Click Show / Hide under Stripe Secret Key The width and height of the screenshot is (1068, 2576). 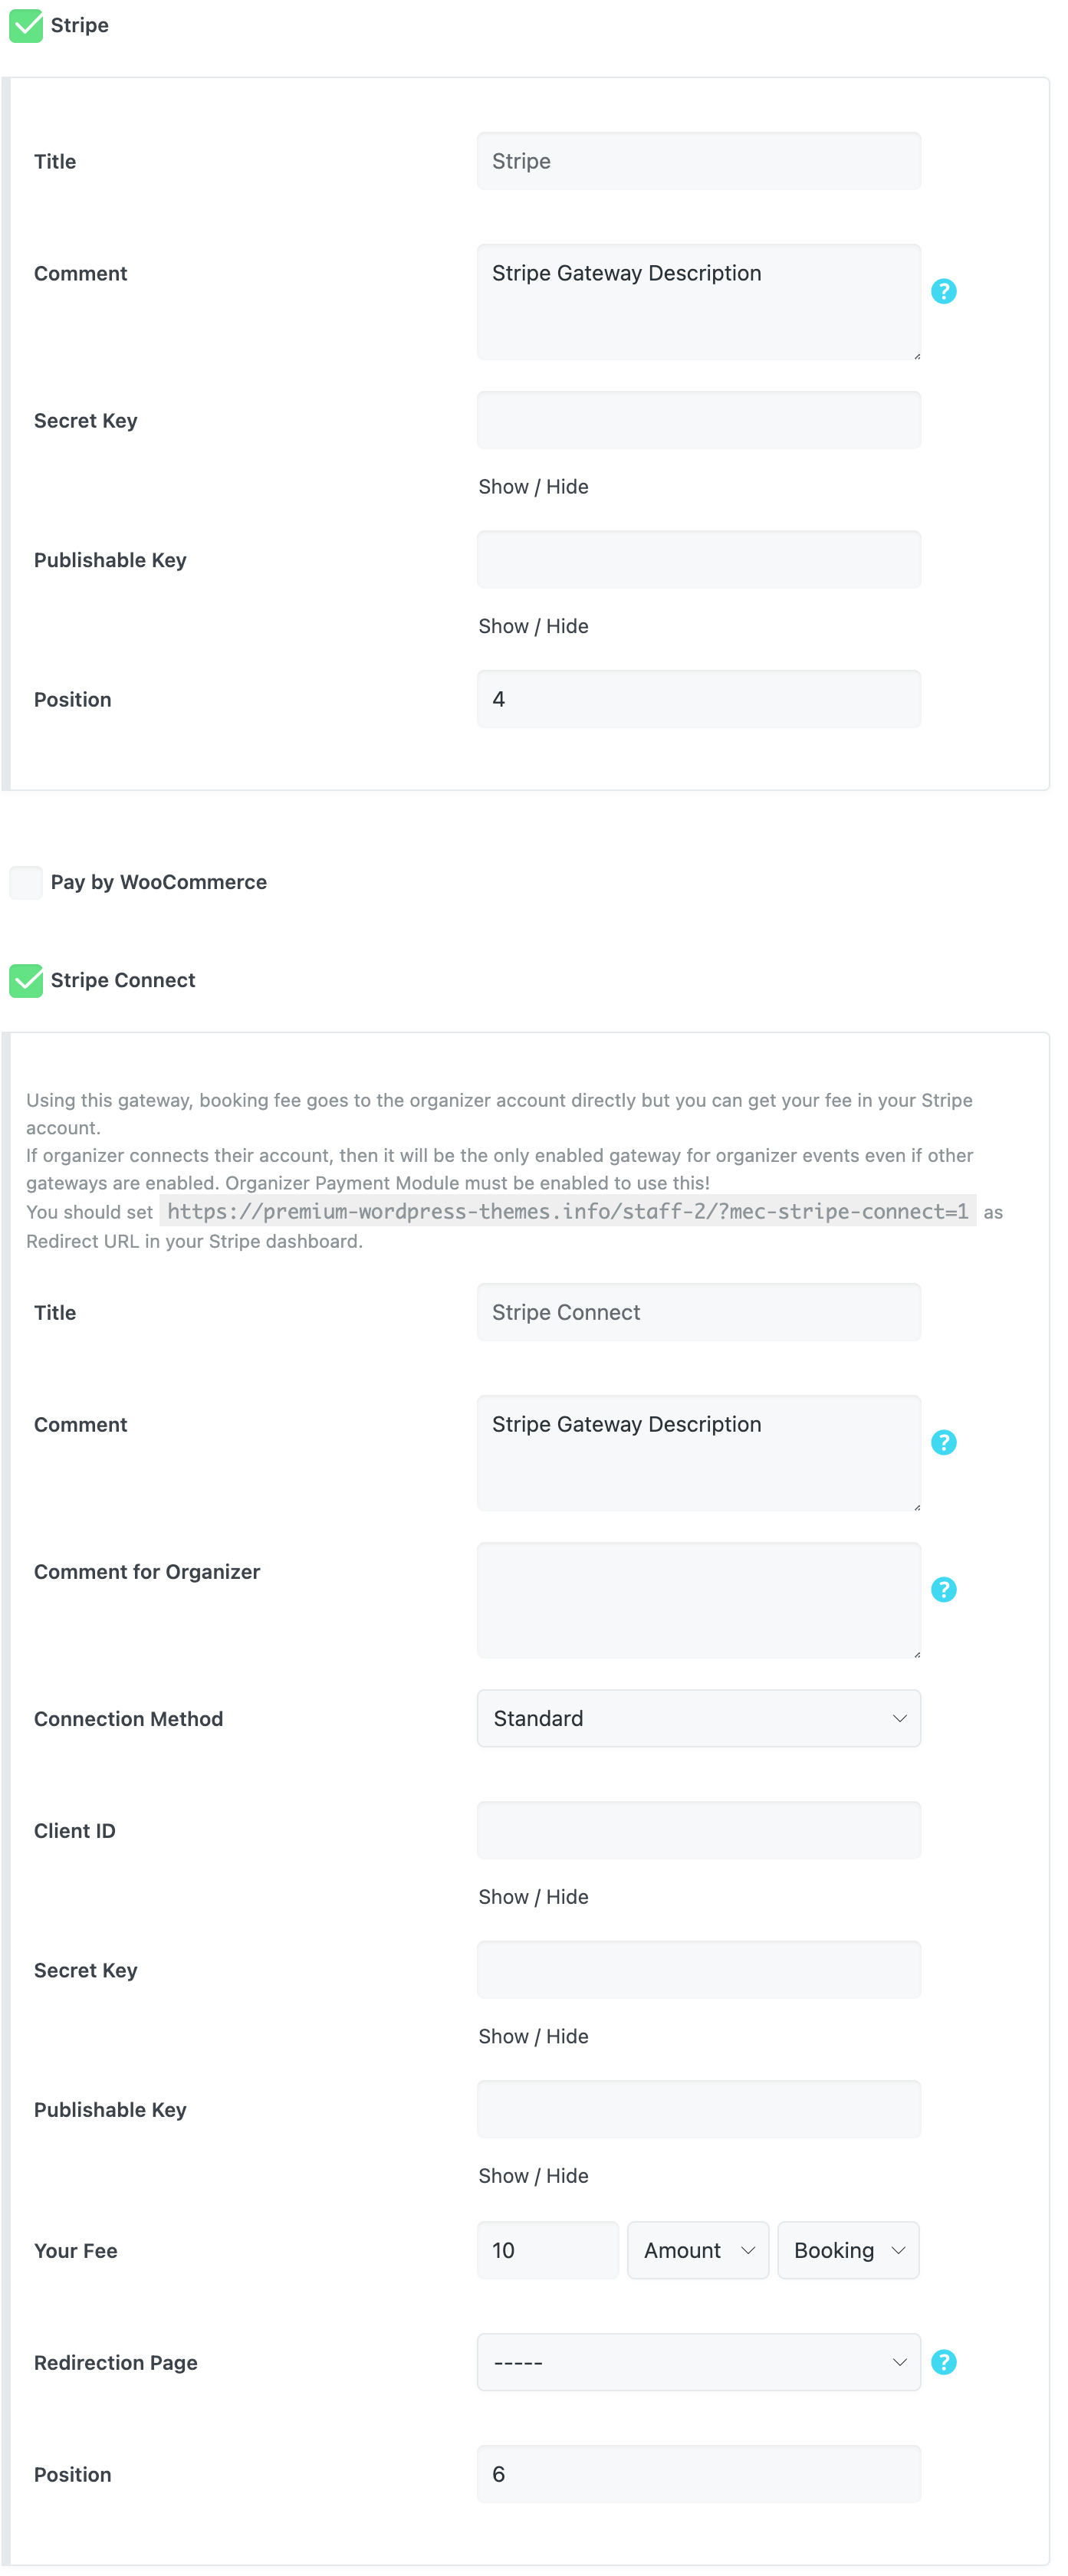tap(533, 486)
